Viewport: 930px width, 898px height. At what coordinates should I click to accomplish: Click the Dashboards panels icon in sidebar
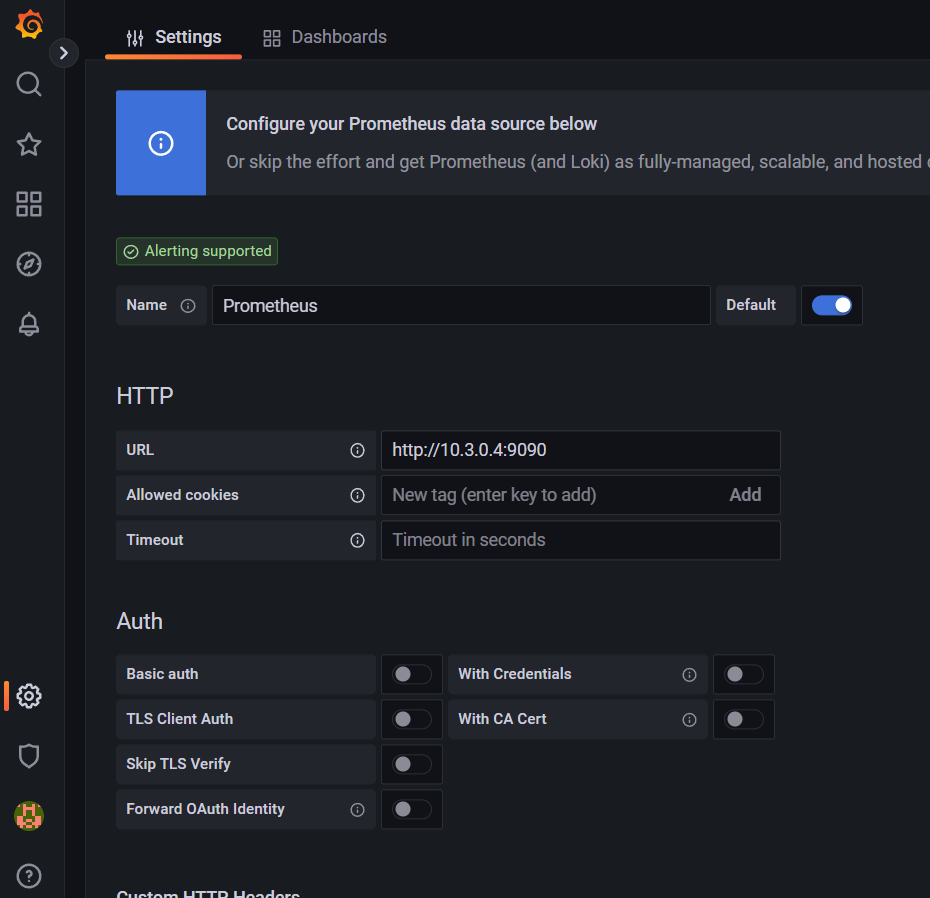point(29,204)
